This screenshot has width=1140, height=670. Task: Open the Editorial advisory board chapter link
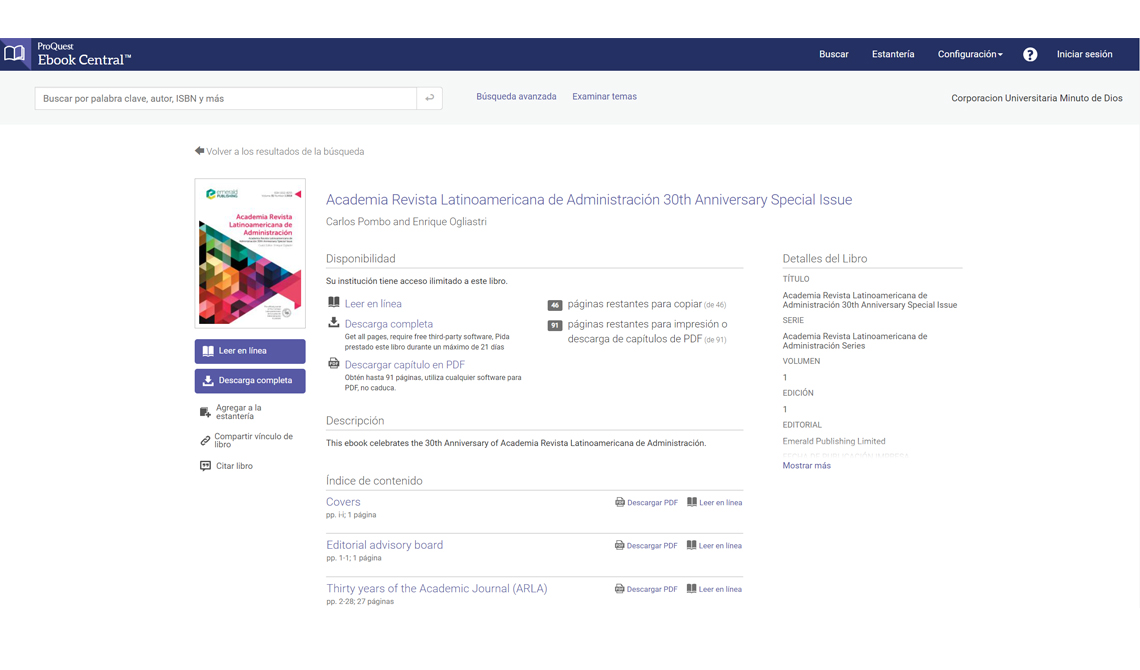pos(385,545)
